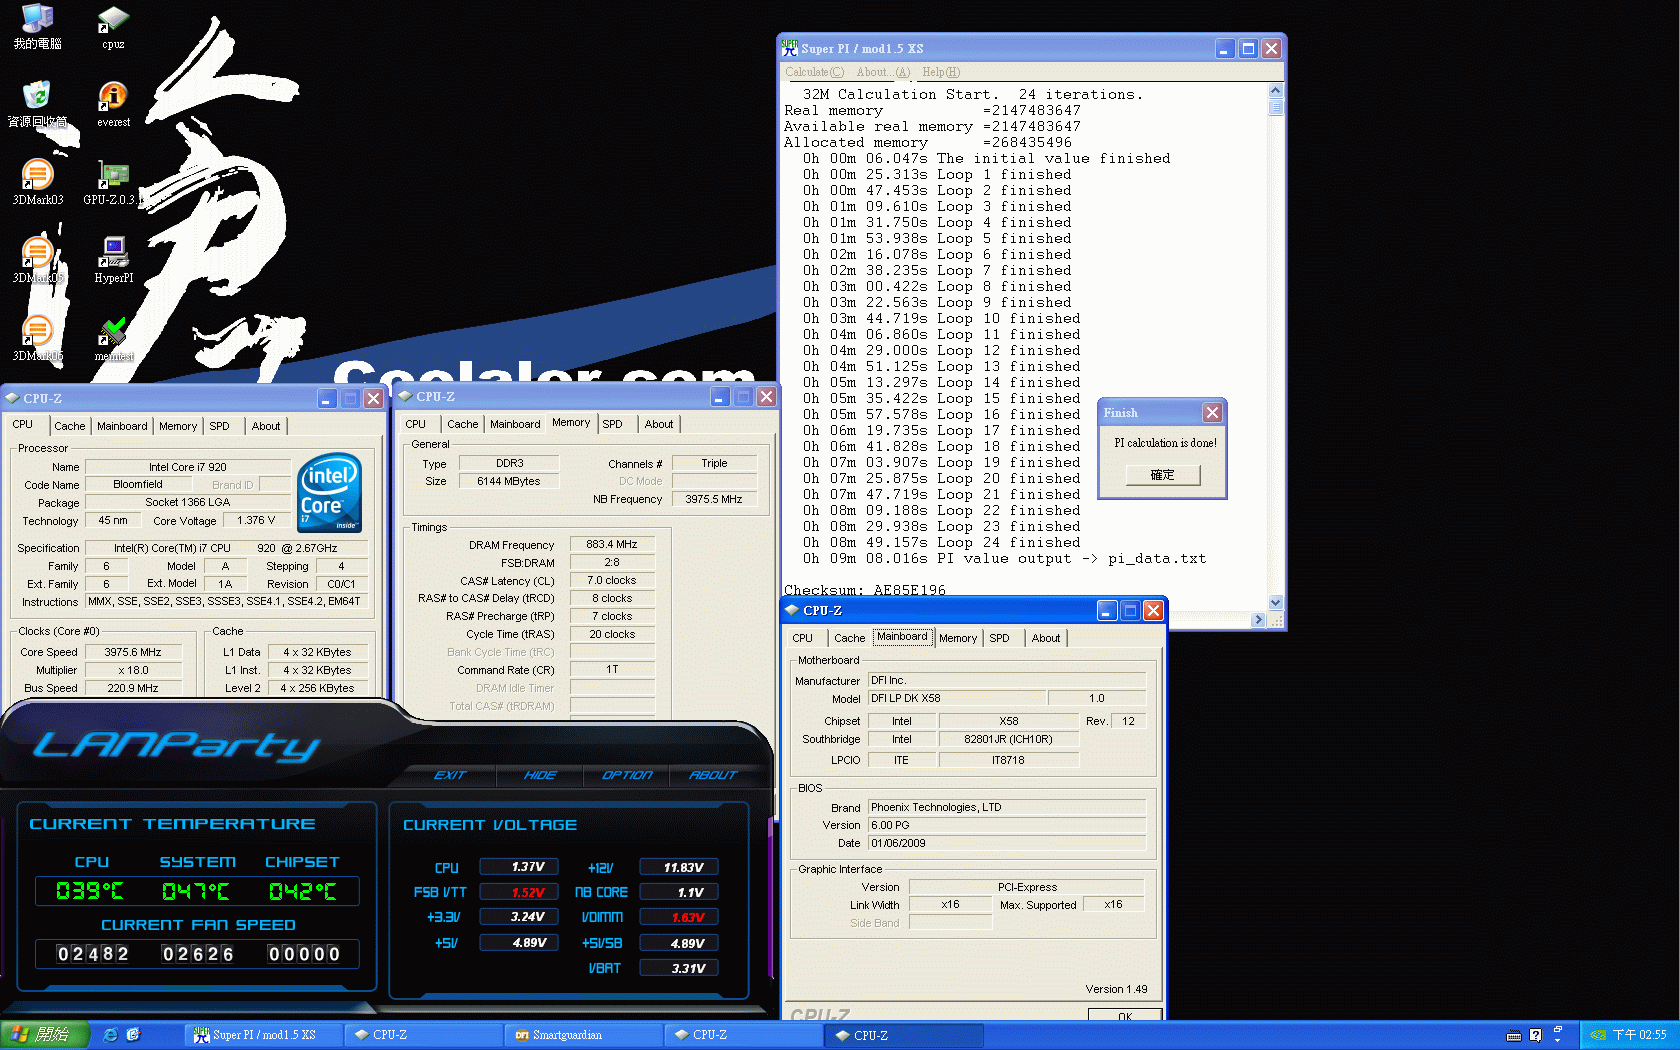Select Memory tab in leftmost CPU-Z window
Viewport: 1680px width, 1050px height.
[178, 426]
